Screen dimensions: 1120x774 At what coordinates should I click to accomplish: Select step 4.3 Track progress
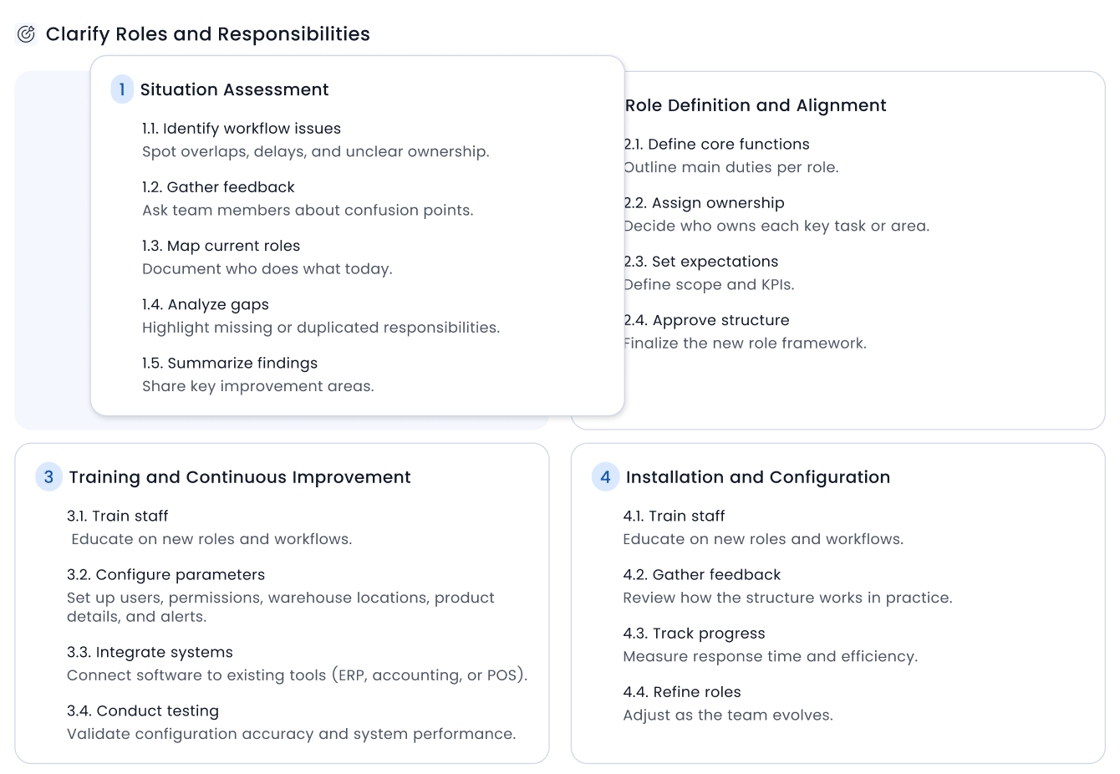point(694,633)
